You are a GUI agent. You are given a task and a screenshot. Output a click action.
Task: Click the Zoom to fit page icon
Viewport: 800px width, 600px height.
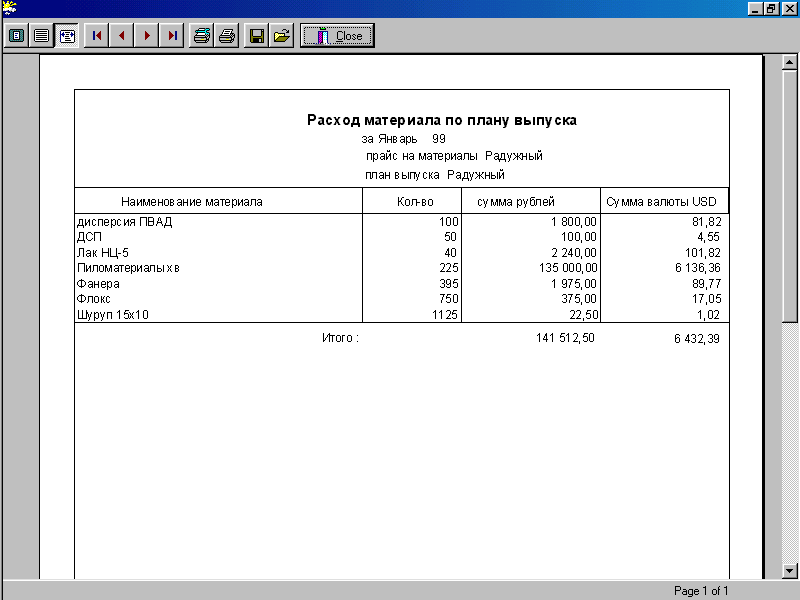(18, 36)
